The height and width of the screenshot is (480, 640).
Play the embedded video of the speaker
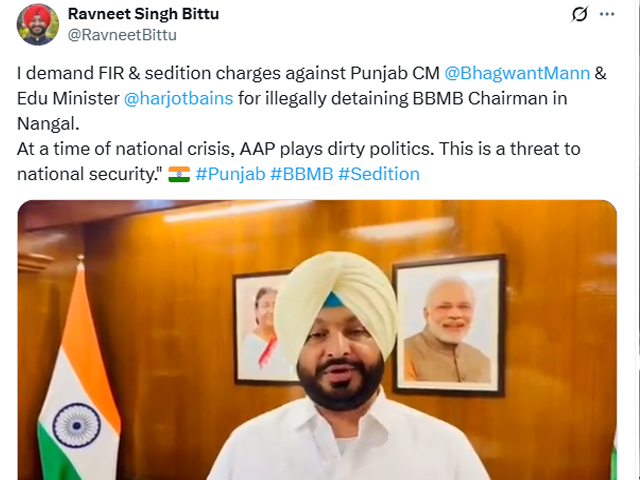[317, 340]
